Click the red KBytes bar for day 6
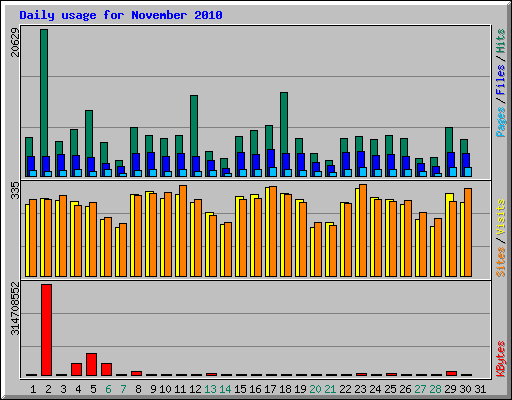The image size is (512, 400). coord(106,369)
